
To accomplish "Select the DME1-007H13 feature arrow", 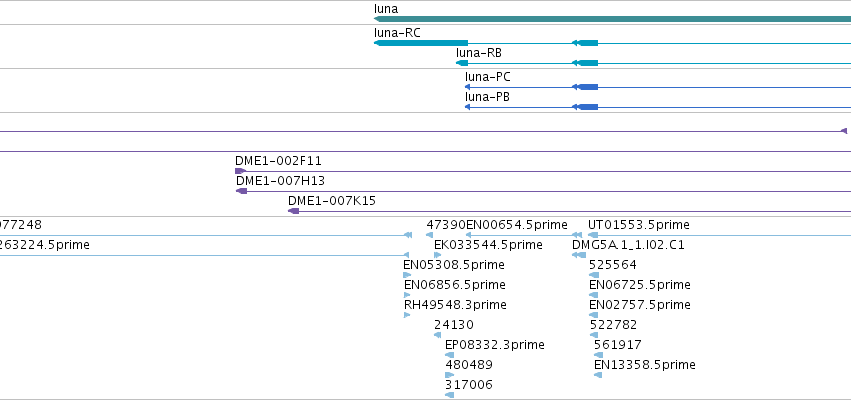I will pos(242,191).
